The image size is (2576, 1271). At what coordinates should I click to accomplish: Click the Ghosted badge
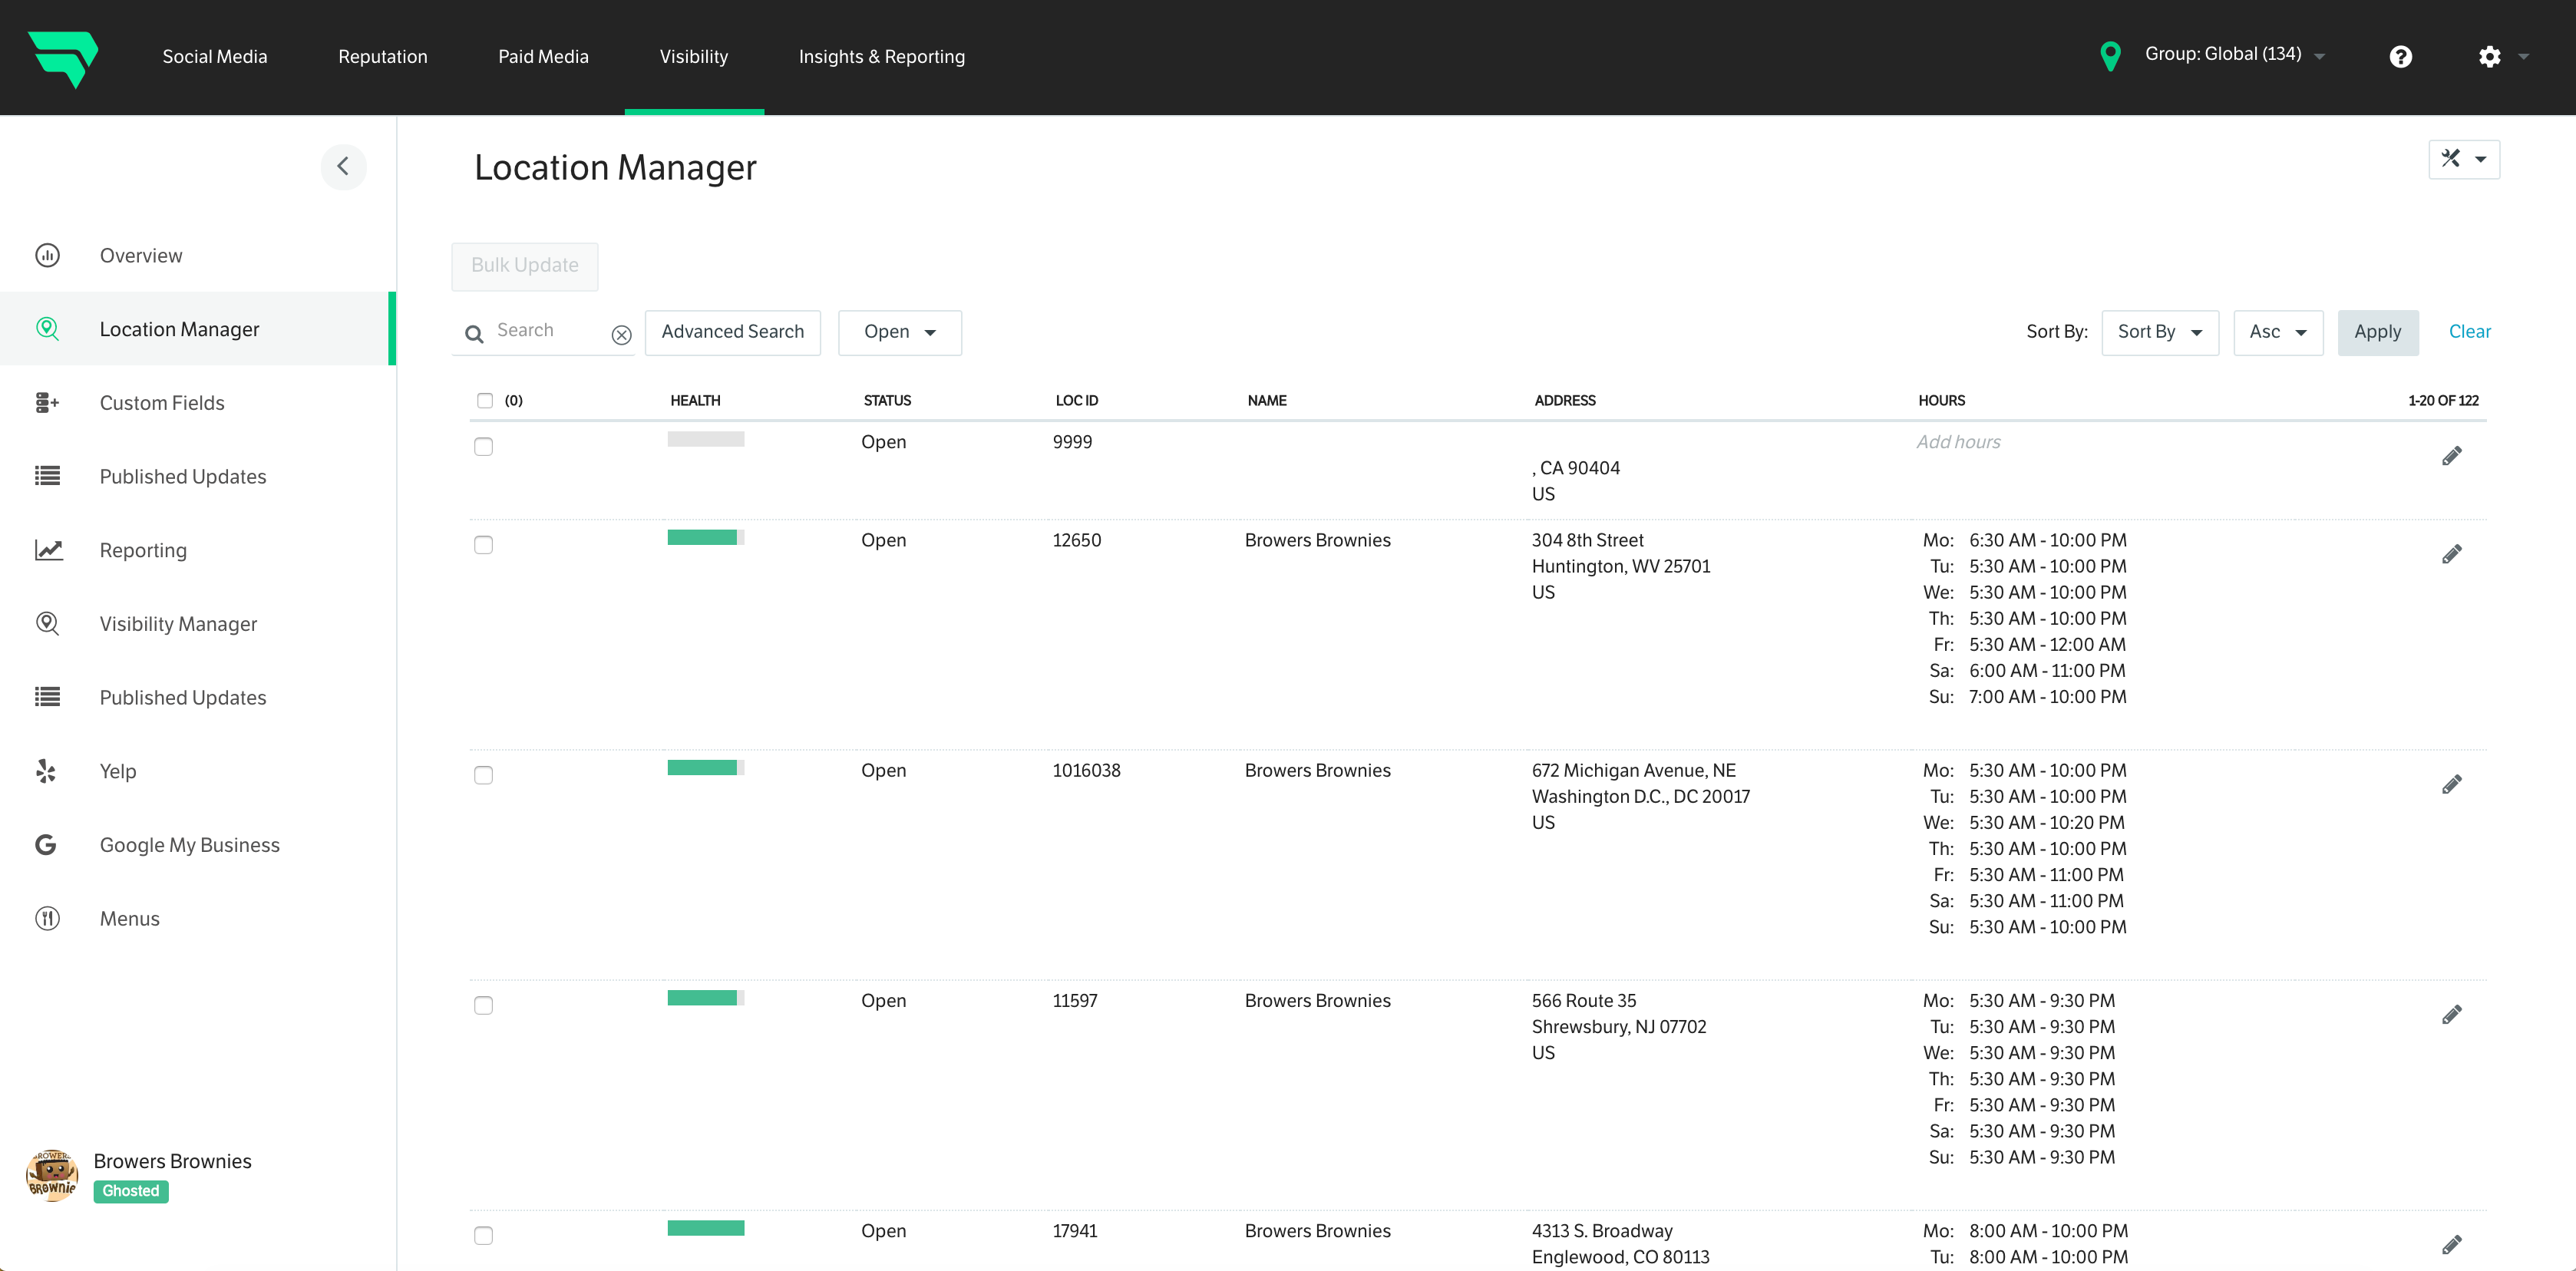[x=131, y=1191]
